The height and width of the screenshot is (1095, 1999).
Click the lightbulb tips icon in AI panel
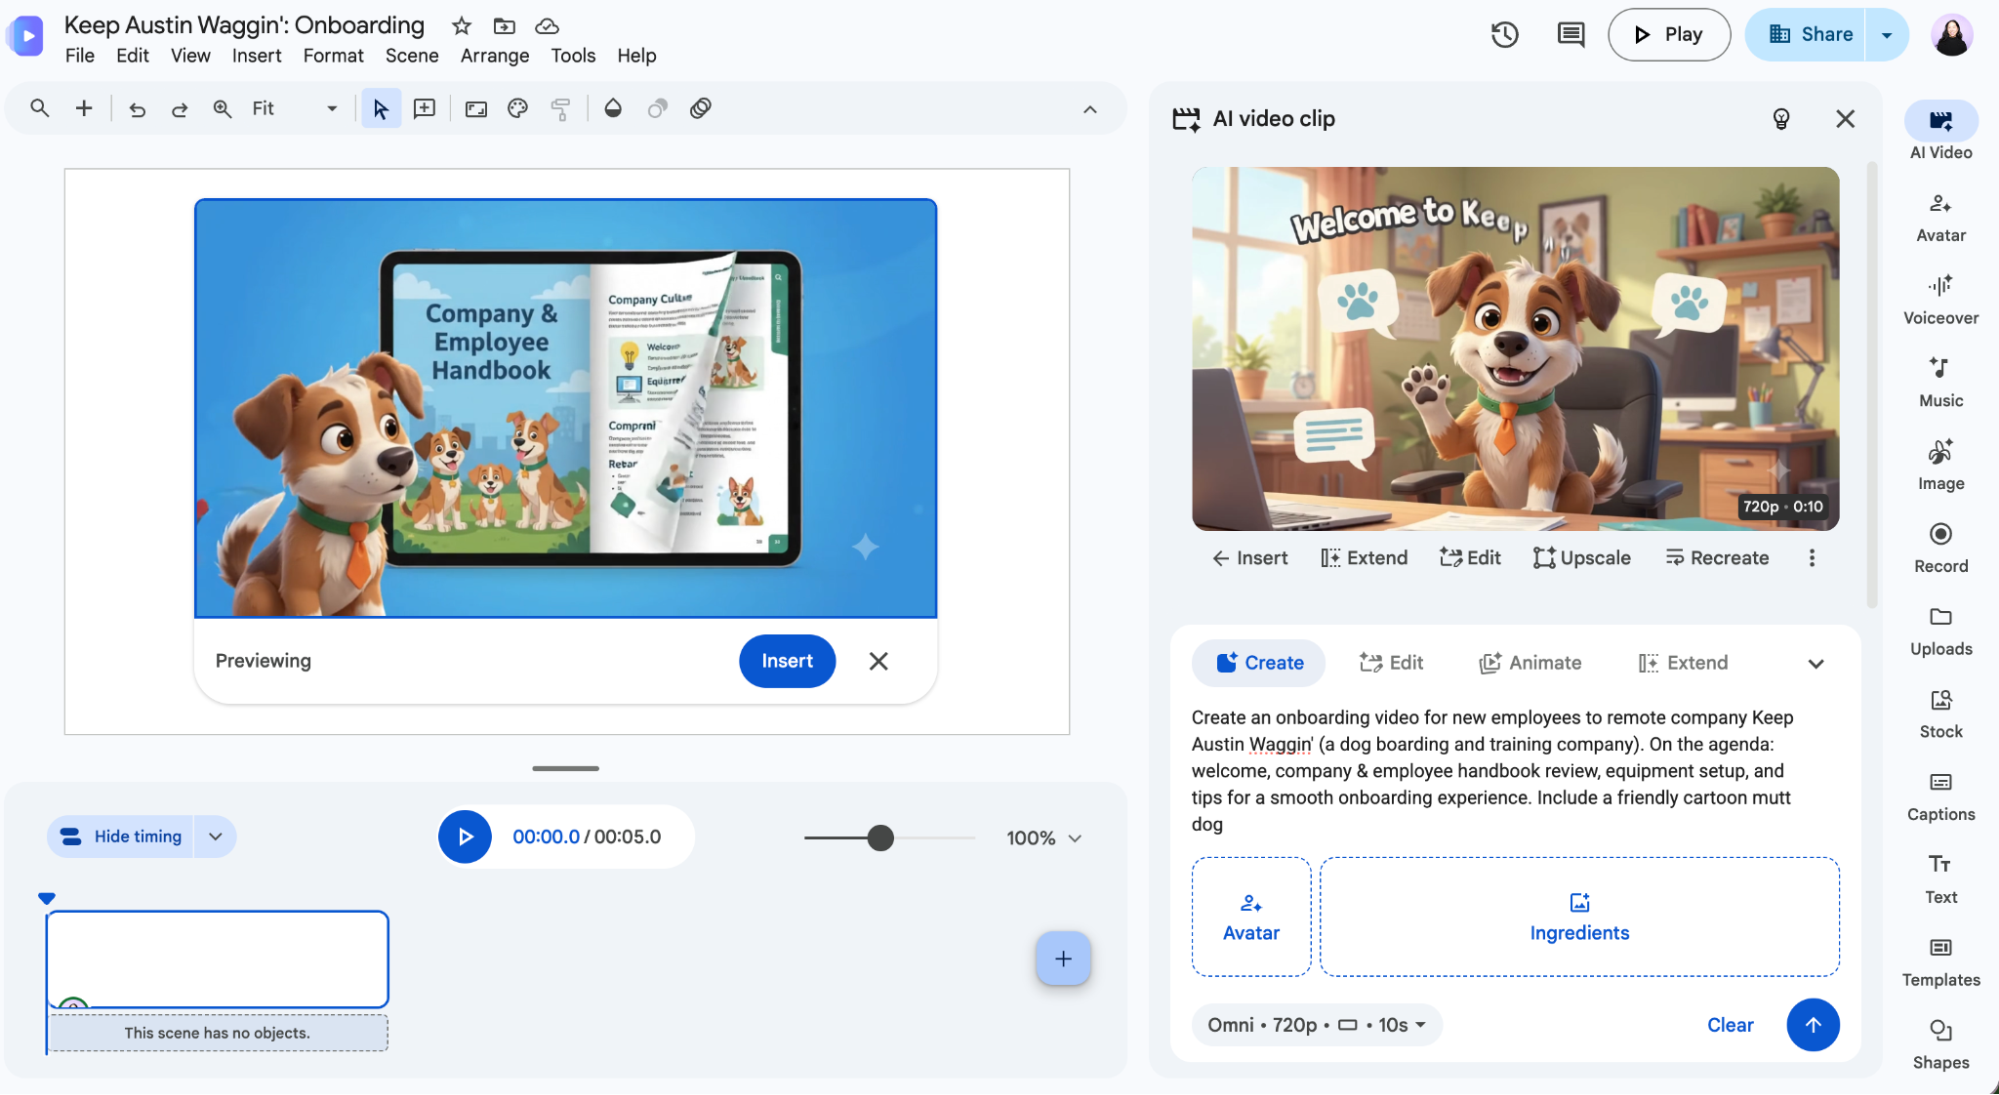pos(1780,119)
